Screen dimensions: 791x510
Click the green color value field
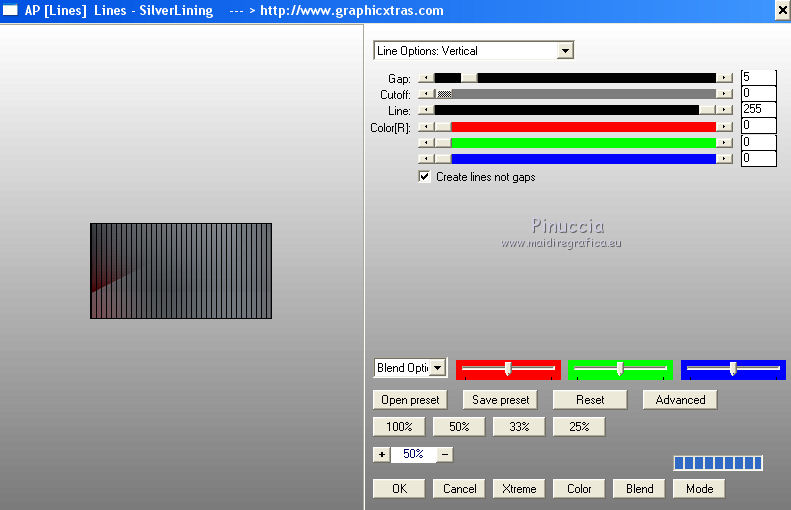click(758, 142)
